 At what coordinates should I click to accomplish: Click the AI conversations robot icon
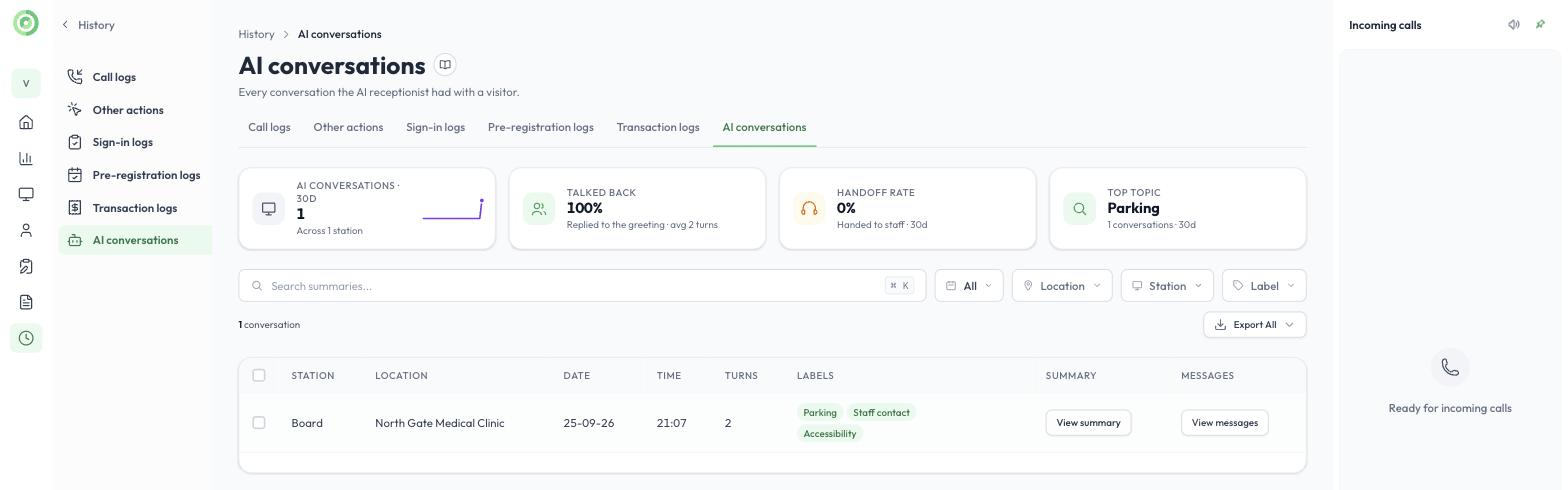75,240
